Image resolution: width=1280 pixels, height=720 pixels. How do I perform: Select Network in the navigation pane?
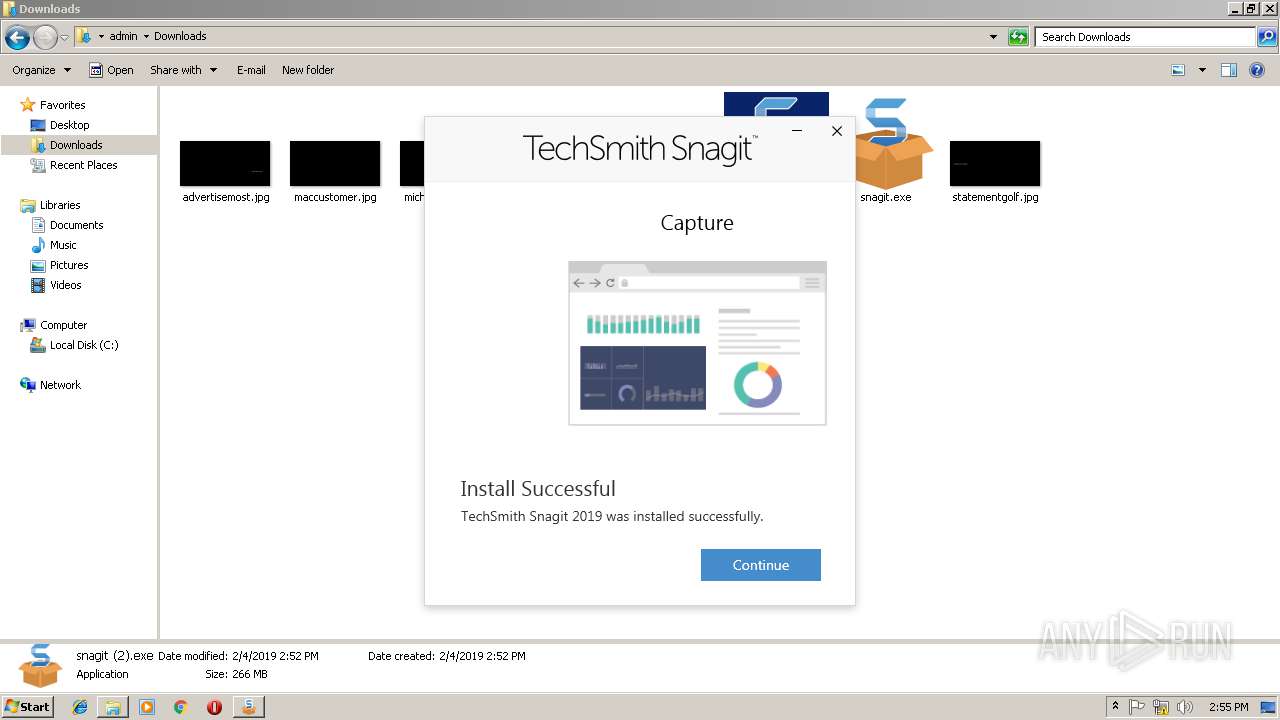[60, 385]
